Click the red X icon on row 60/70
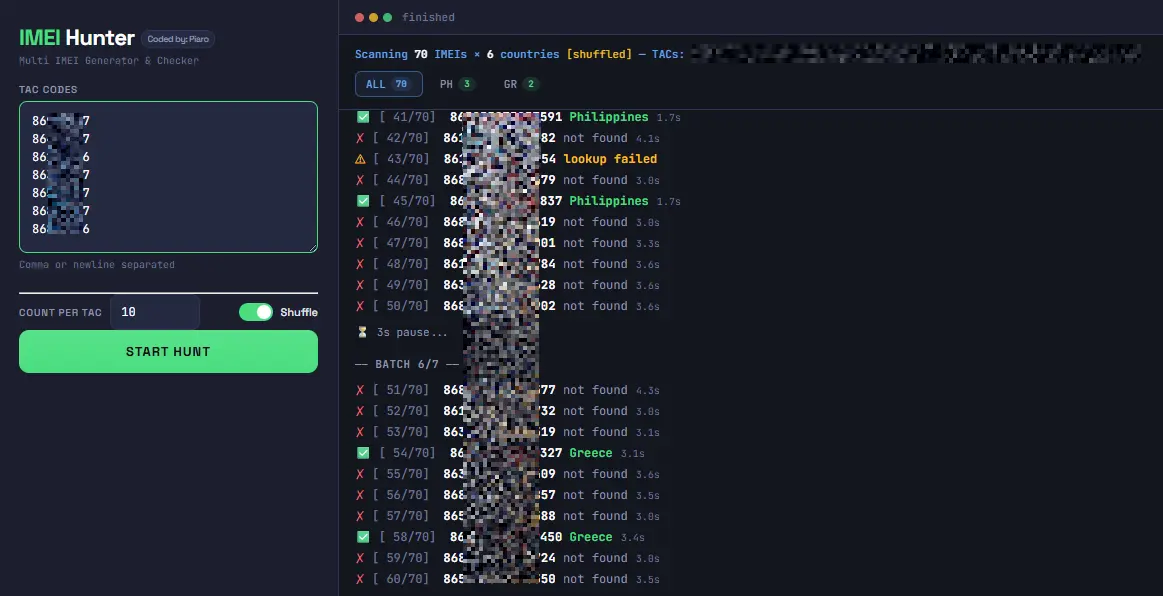The image size is (1163, 596). tap(360, 579)
